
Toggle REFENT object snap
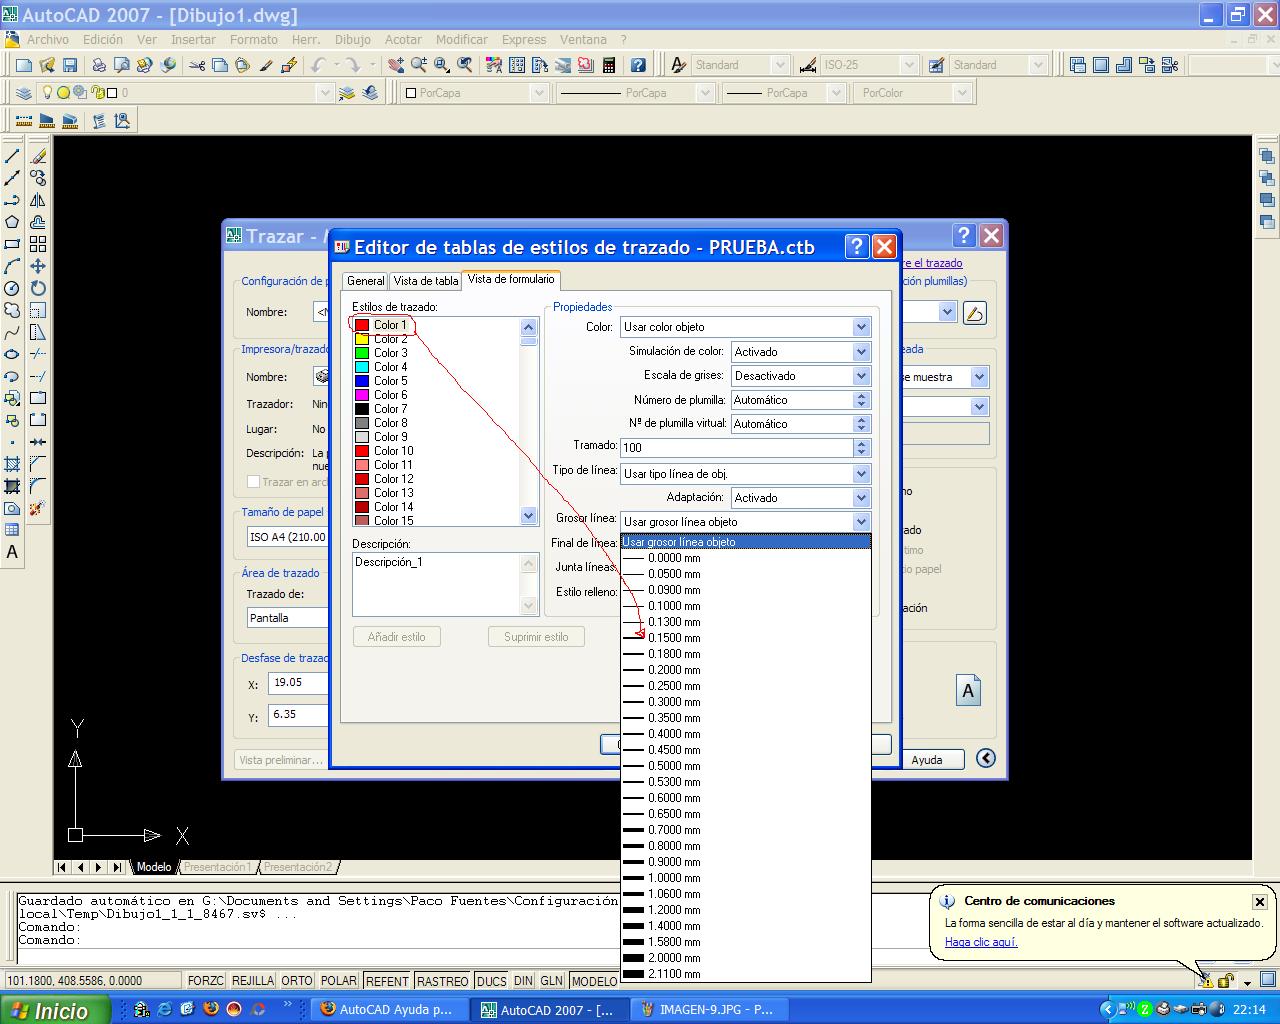point(387,981)
